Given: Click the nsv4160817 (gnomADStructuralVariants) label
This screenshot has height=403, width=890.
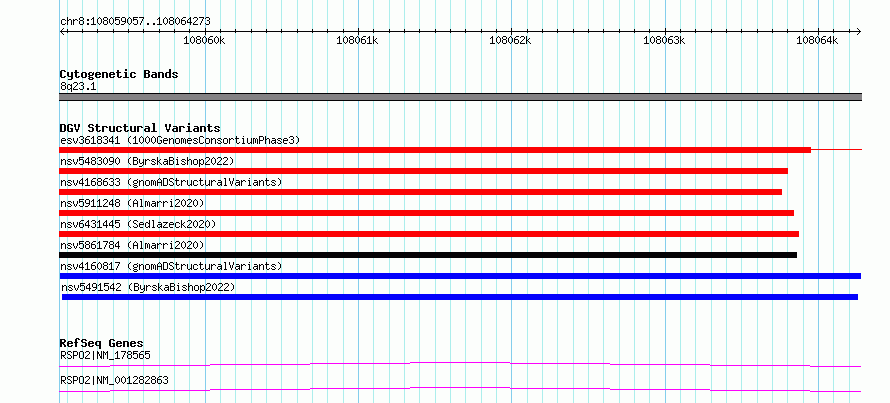Looking at the screenshot, I should pyautogui.click(x=171, y=266).
